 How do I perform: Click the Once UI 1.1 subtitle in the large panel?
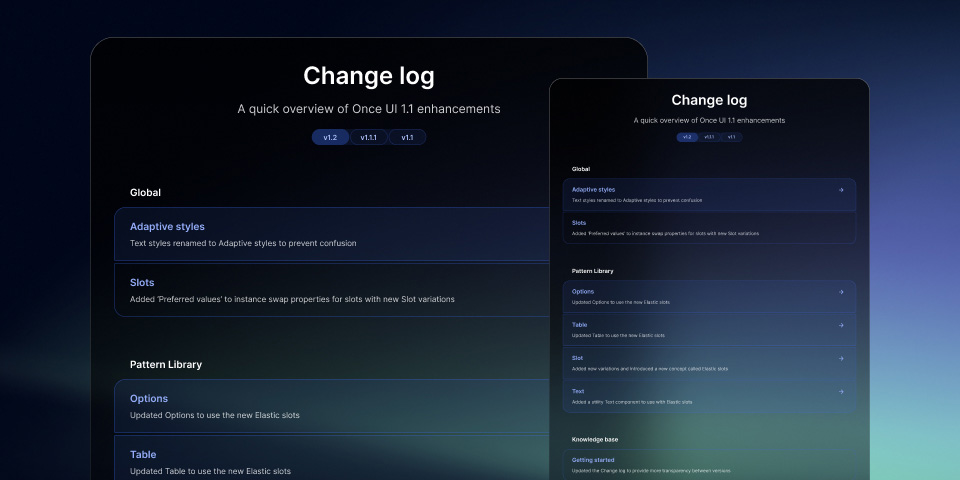tap(369, 109)
